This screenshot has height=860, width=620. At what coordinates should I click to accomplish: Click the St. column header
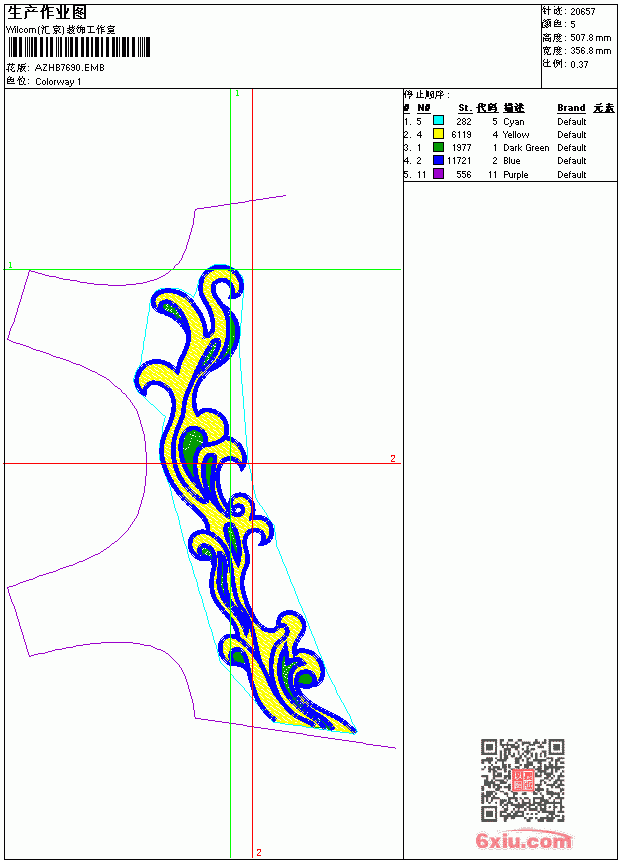pyautogui.click(x=465, y=108)
